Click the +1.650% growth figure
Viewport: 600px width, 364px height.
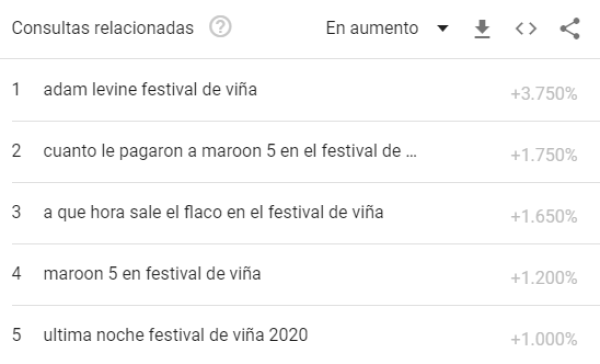[x=544, y=216]
